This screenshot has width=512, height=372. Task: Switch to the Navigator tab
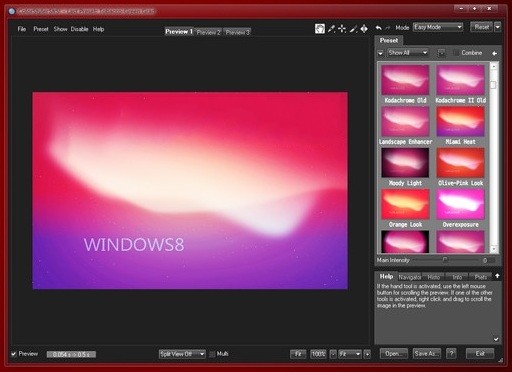[x=410, y=277]
